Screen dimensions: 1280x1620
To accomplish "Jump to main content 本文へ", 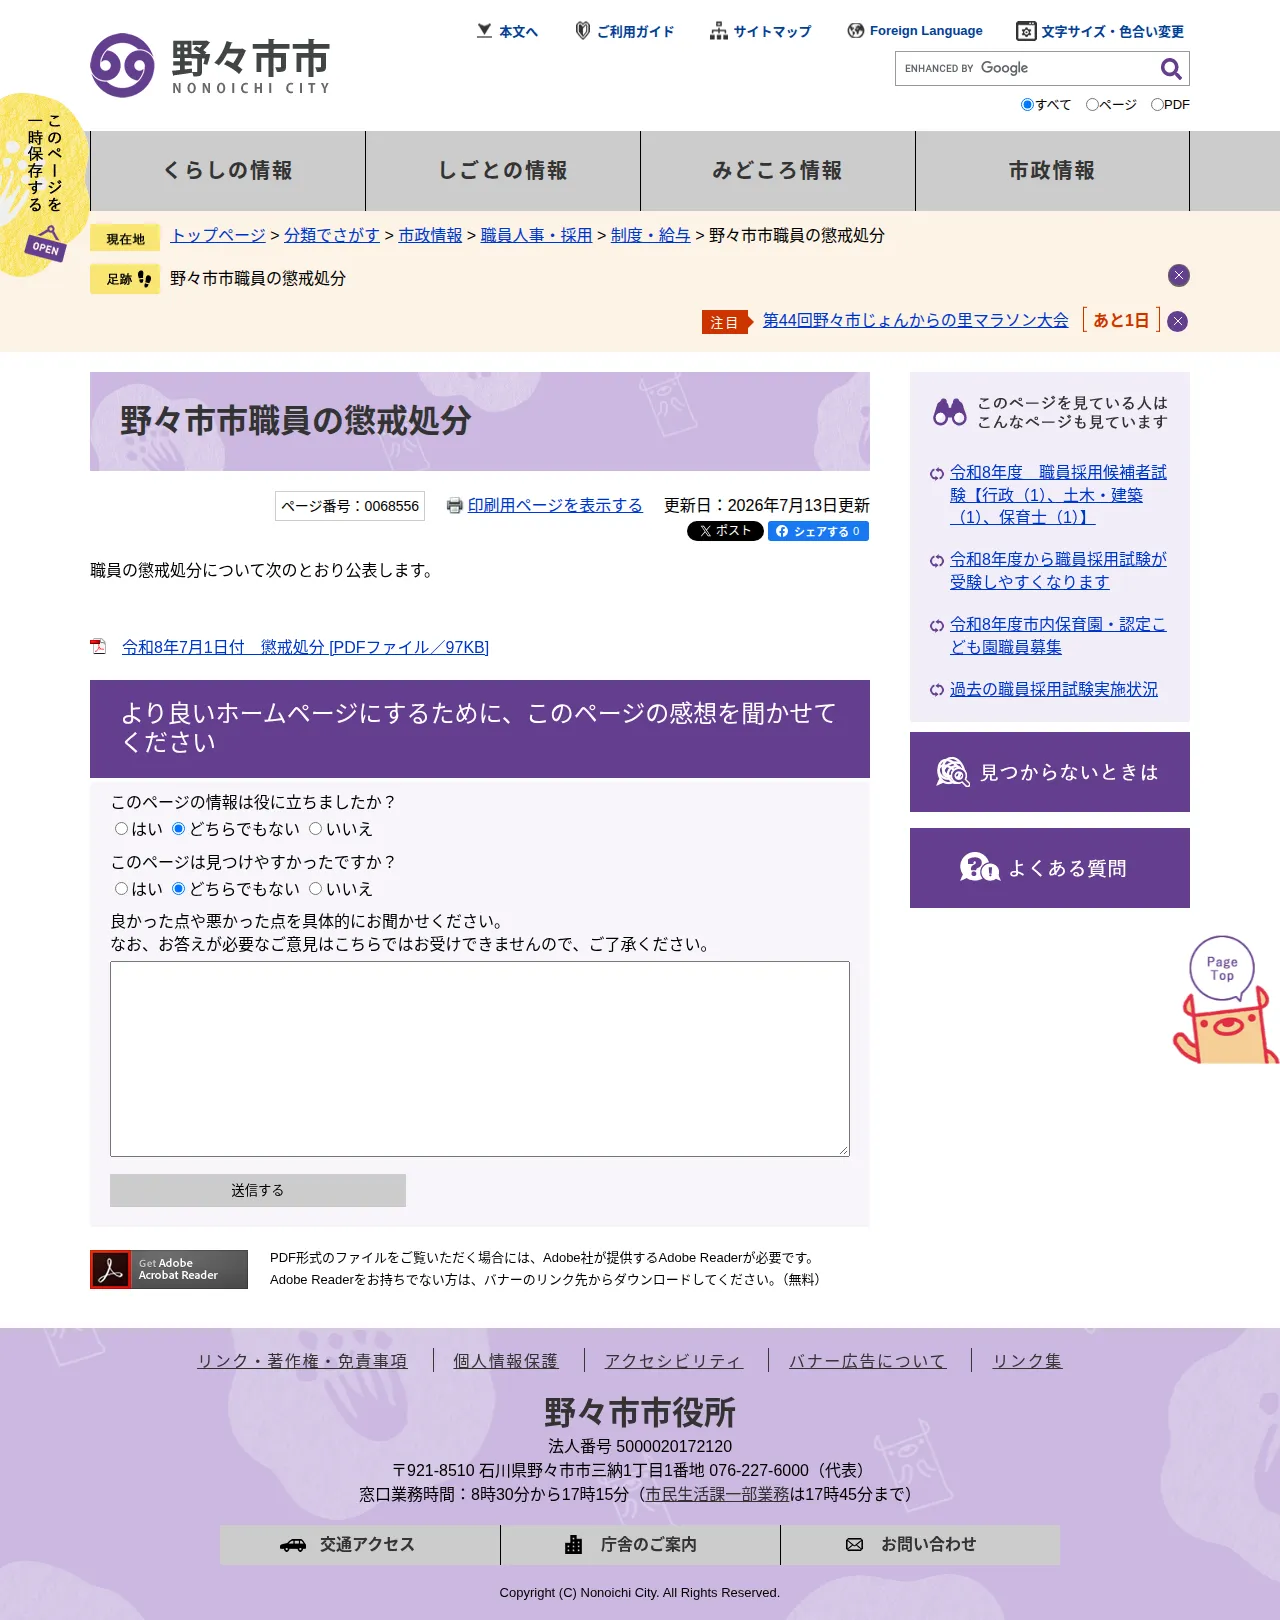I will click(x=508, y=31).
